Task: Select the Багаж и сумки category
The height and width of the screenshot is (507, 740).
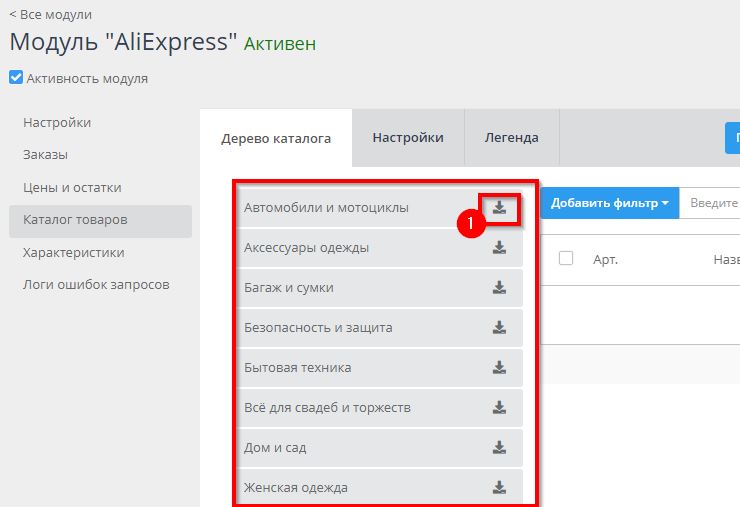Action: tap(380, 287)
